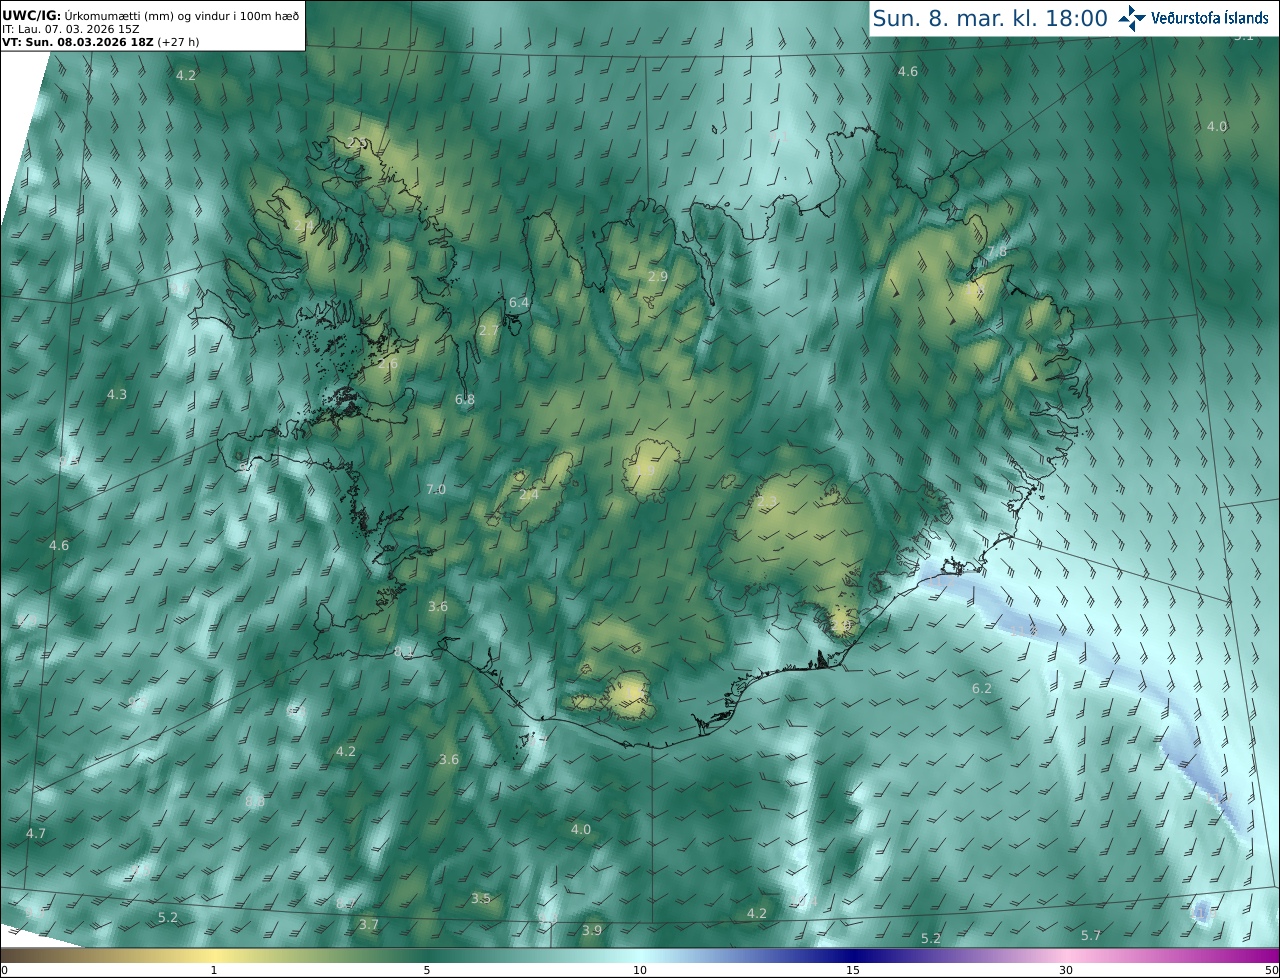Click the 0 tick on the color scale
The image size is (1280, 978).
click(3, 970)
